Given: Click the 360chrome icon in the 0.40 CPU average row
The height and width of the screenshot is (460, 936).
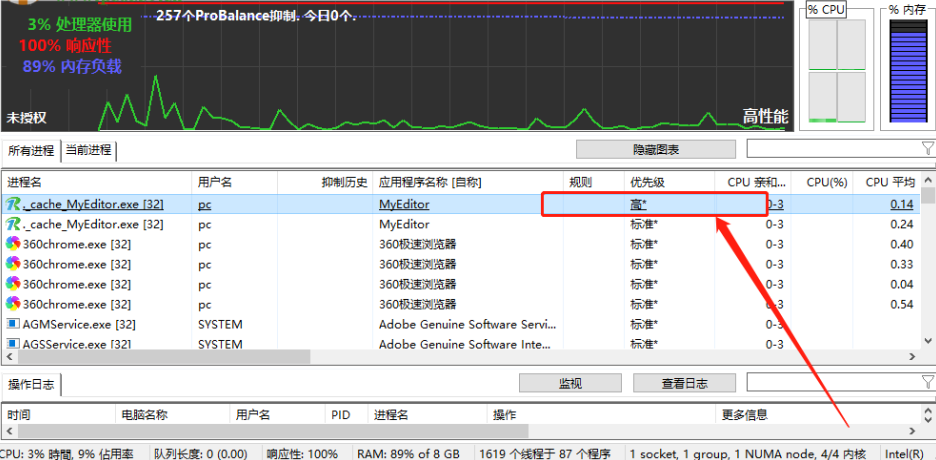Looking at the screenshot, I should (x=13, y=244).
